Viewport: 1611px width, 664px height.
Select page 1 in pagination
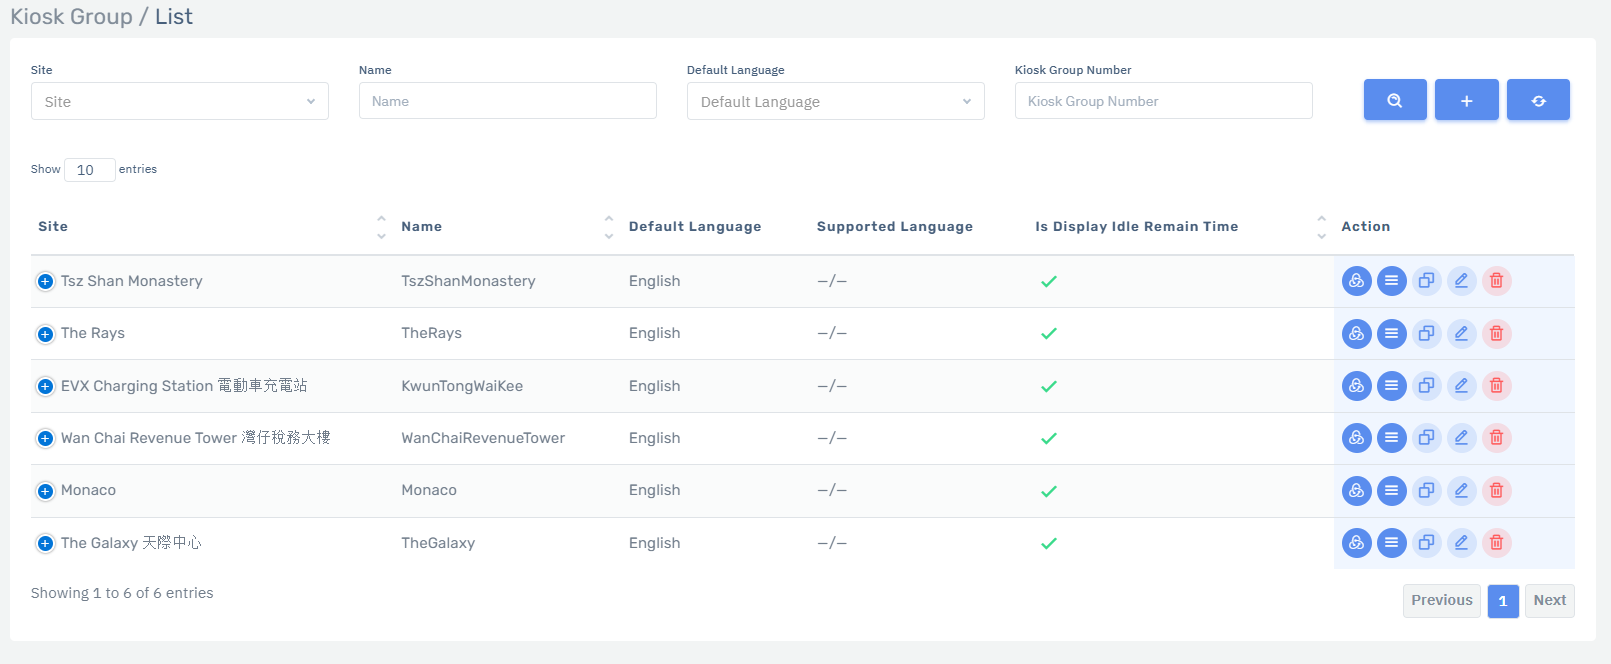1502,601
